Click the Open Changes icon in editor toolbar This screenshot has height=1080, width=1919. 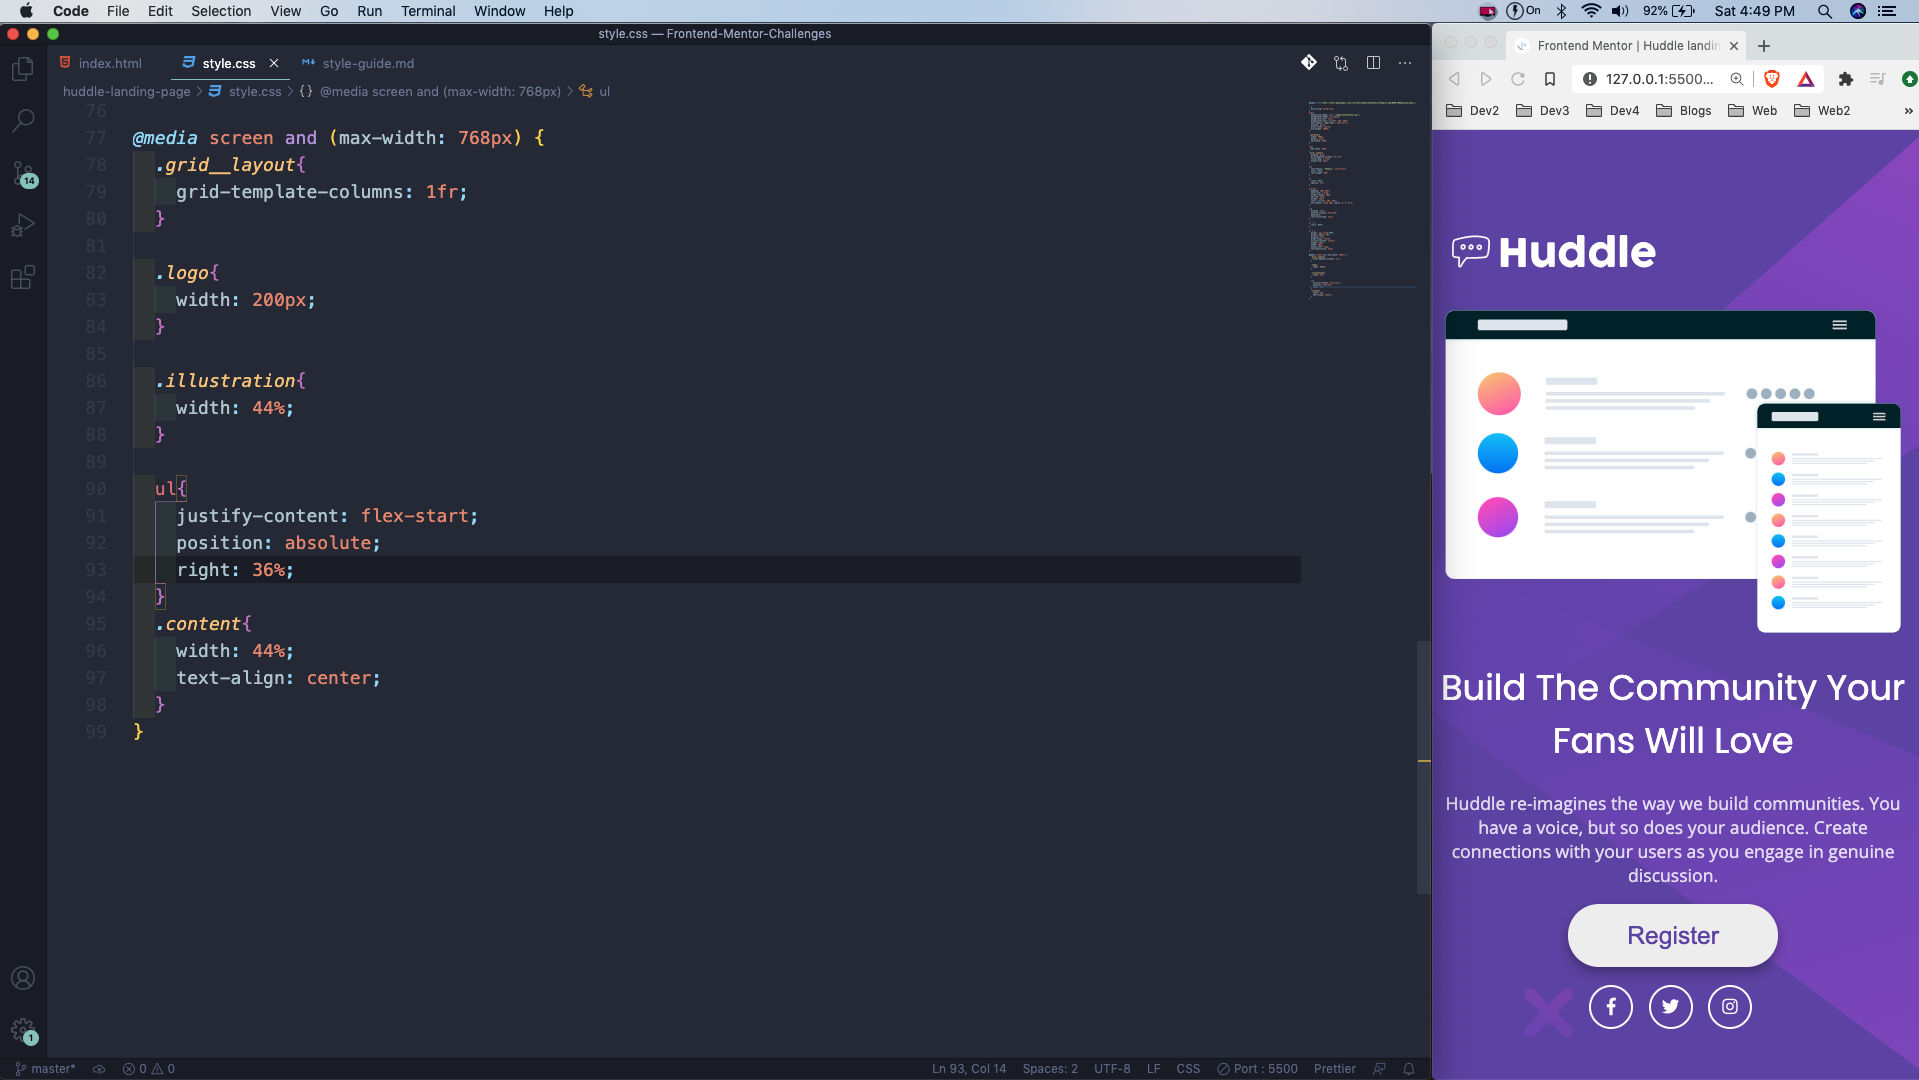coord(1341,63)
